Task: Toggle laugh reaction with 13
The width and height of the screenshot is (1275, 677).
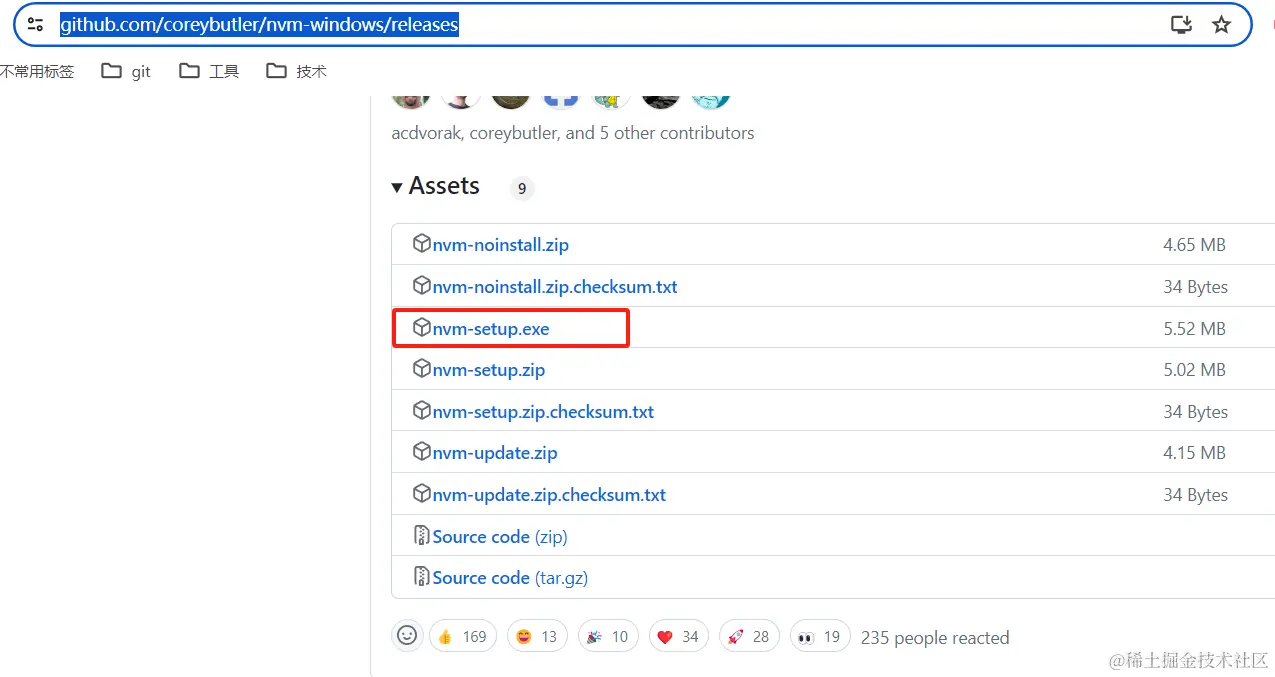Action: (537, 636)
